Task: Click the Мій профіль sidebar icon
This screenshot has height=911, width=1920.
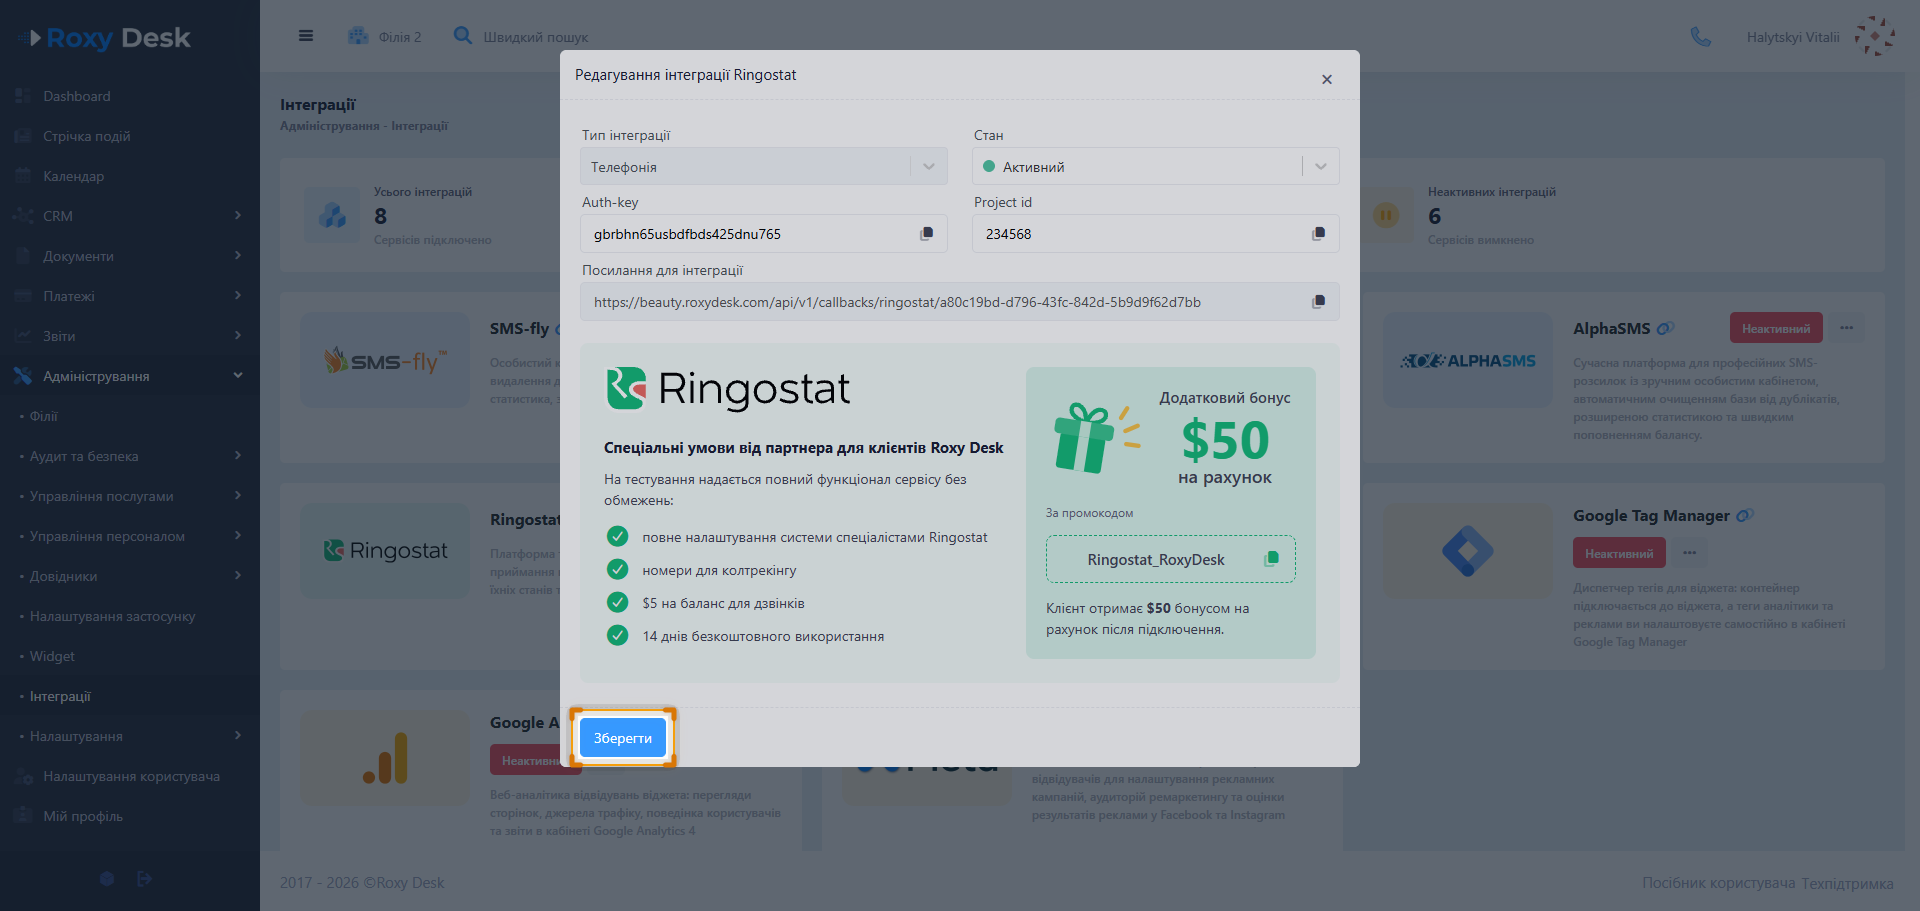Action: [23, 816]
